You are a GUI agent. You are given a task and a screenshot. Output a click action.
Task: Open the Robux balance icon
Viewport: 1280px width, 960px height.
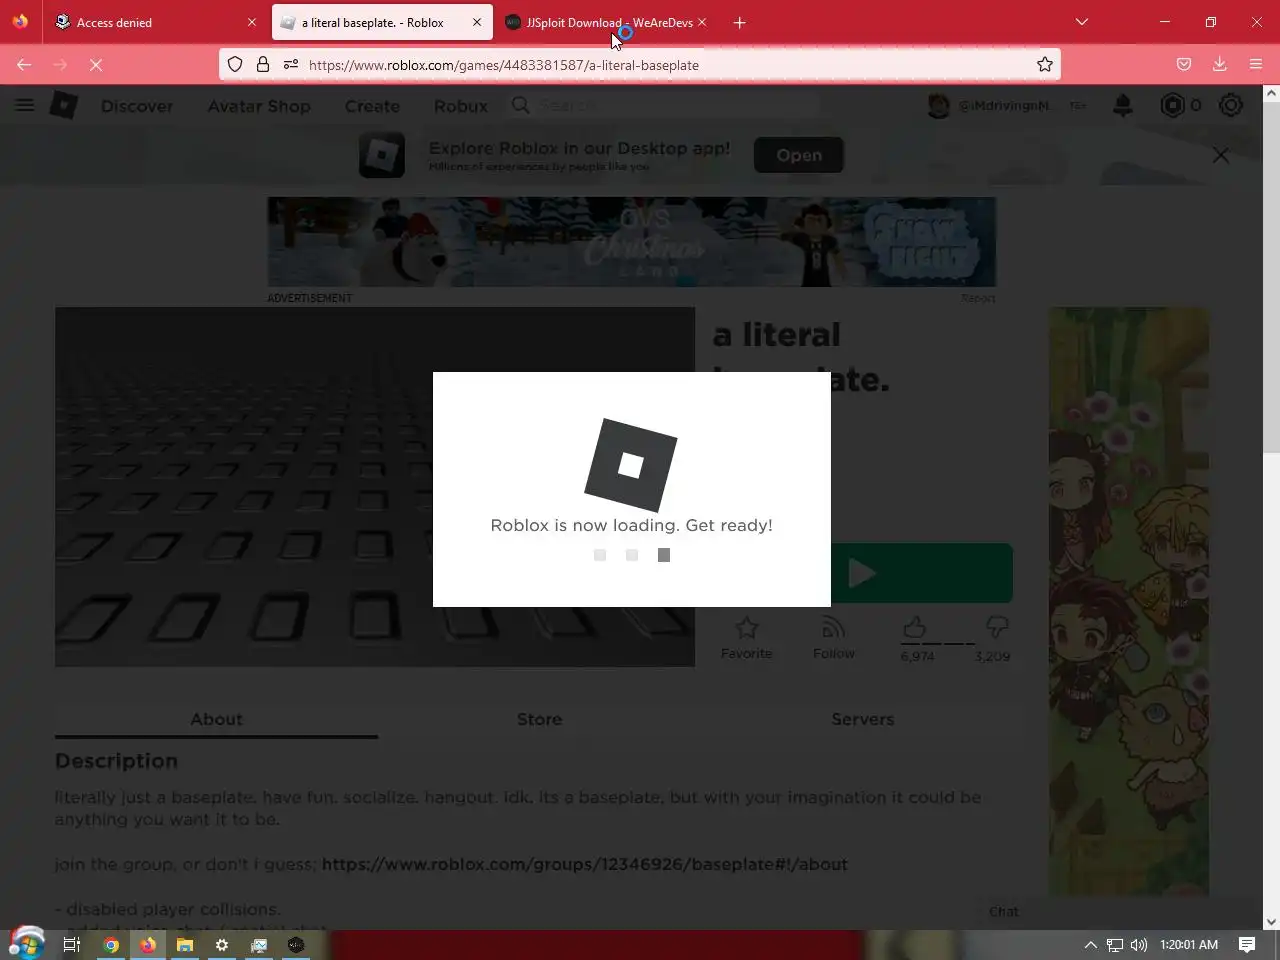click(x=1172, y=105)
